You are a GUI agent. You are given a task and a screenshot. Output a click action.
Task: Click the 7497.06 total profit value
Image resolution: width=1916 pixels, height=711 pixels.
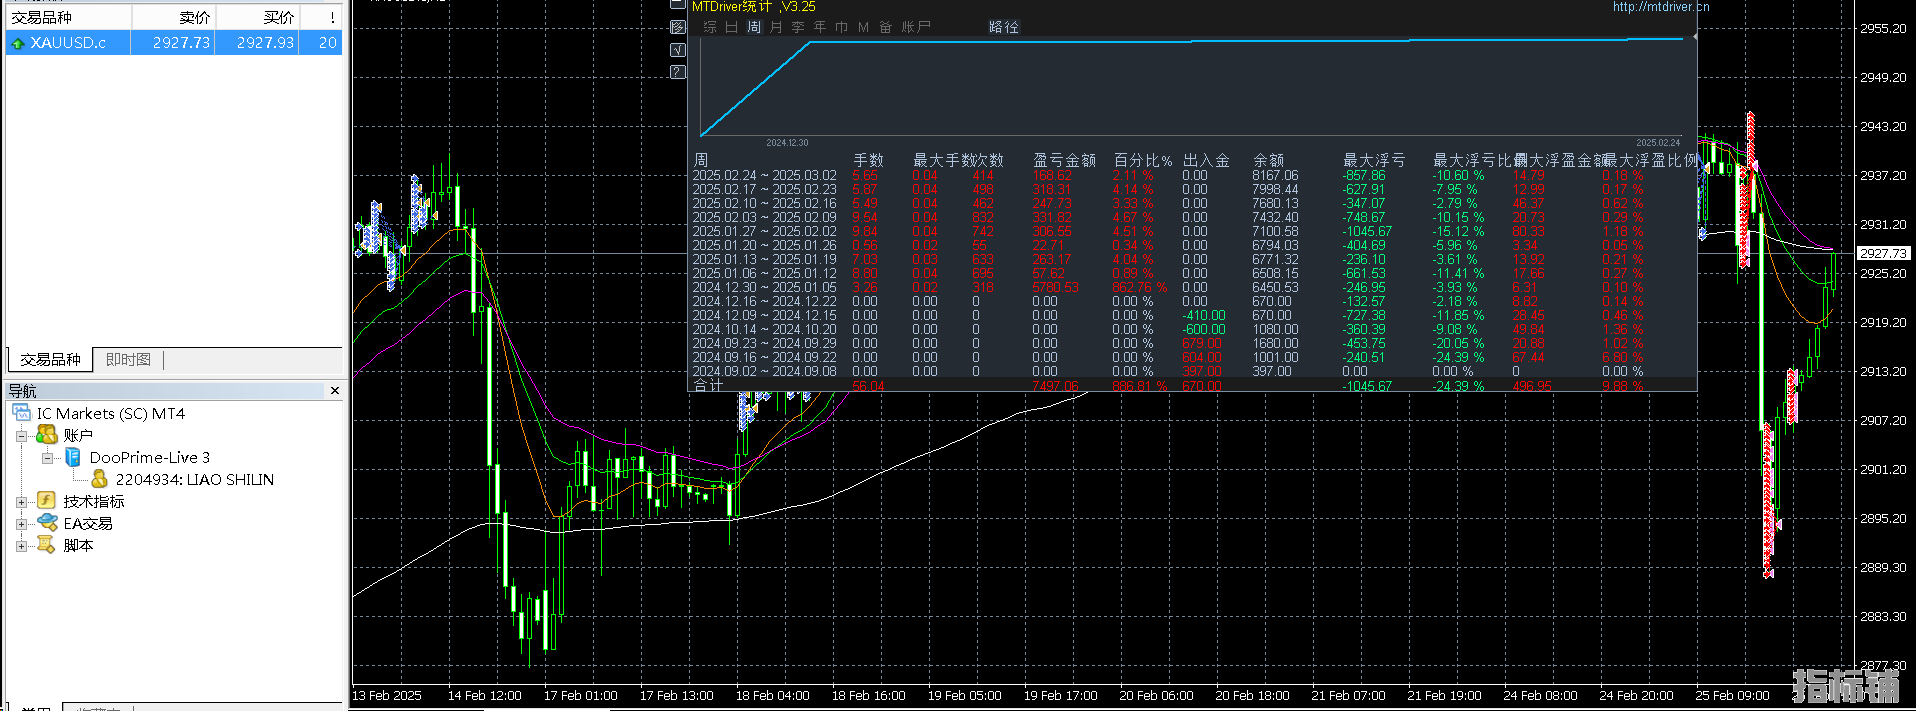click(1055, 386)
